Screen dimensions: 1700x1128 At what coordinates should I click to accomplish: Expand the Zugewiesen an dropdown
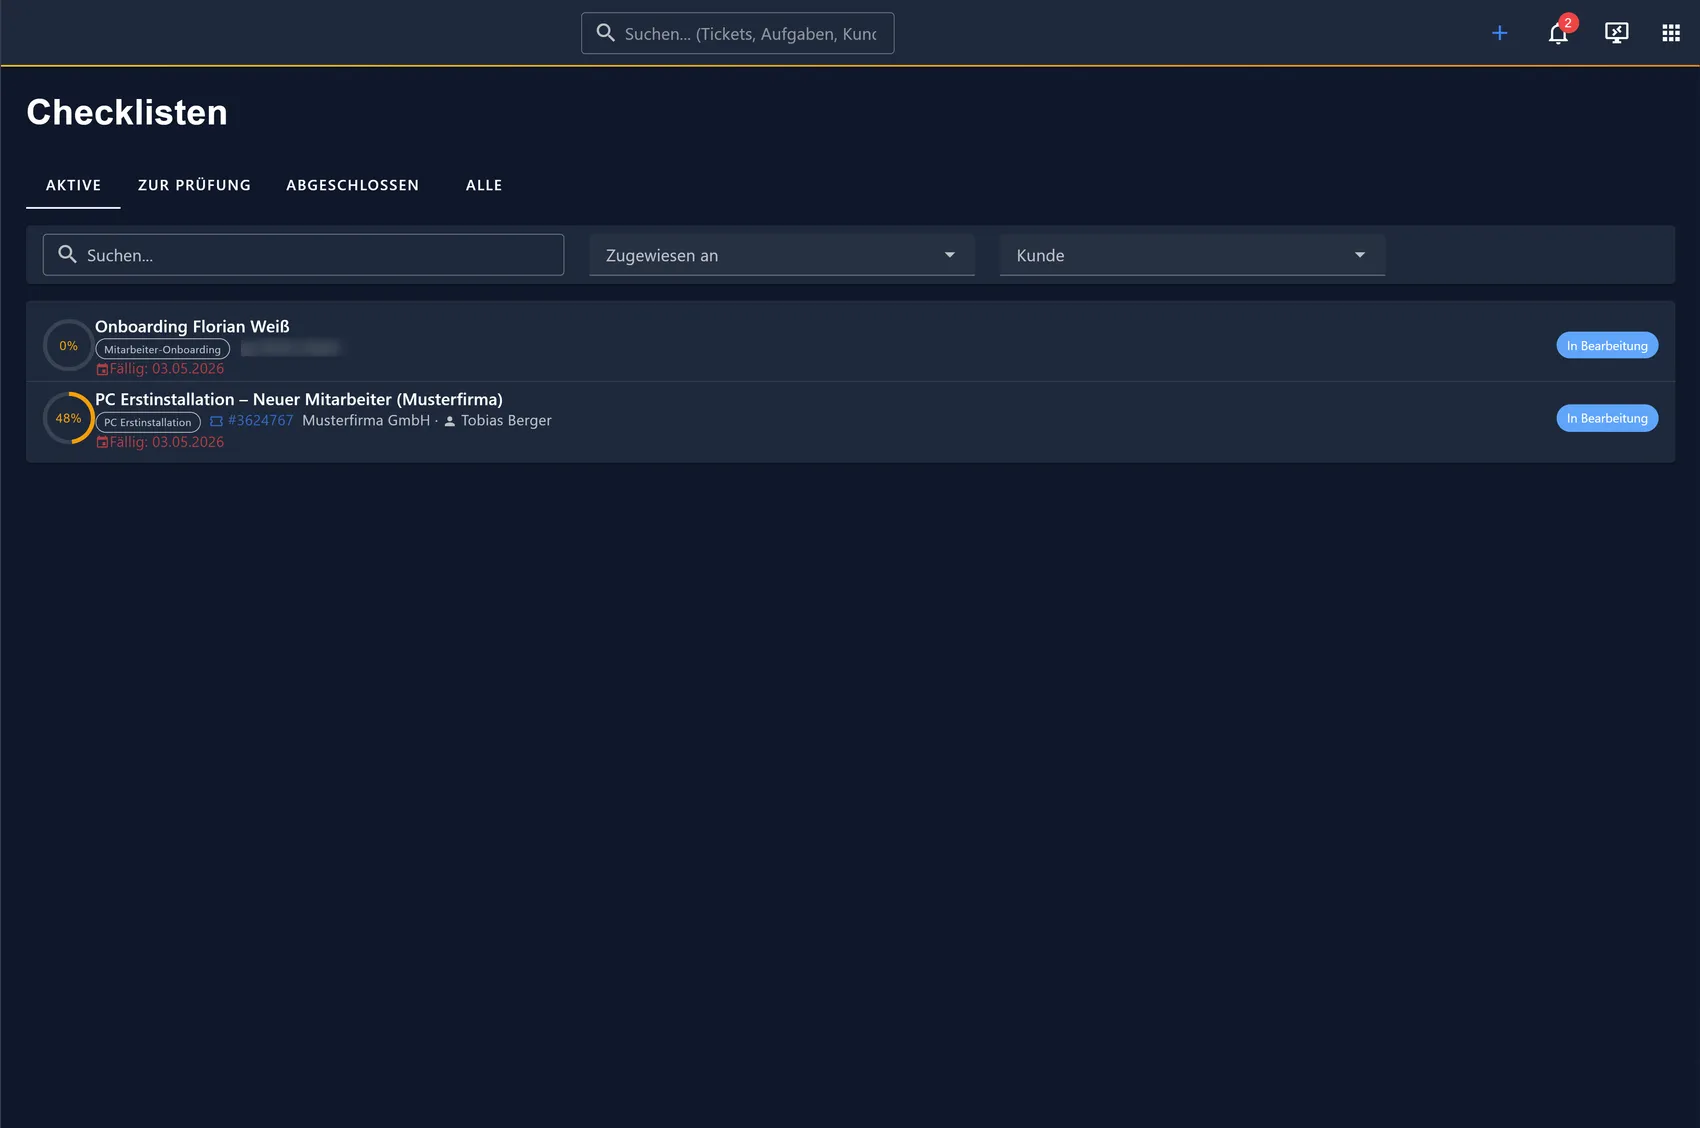(x=781, y=255)
